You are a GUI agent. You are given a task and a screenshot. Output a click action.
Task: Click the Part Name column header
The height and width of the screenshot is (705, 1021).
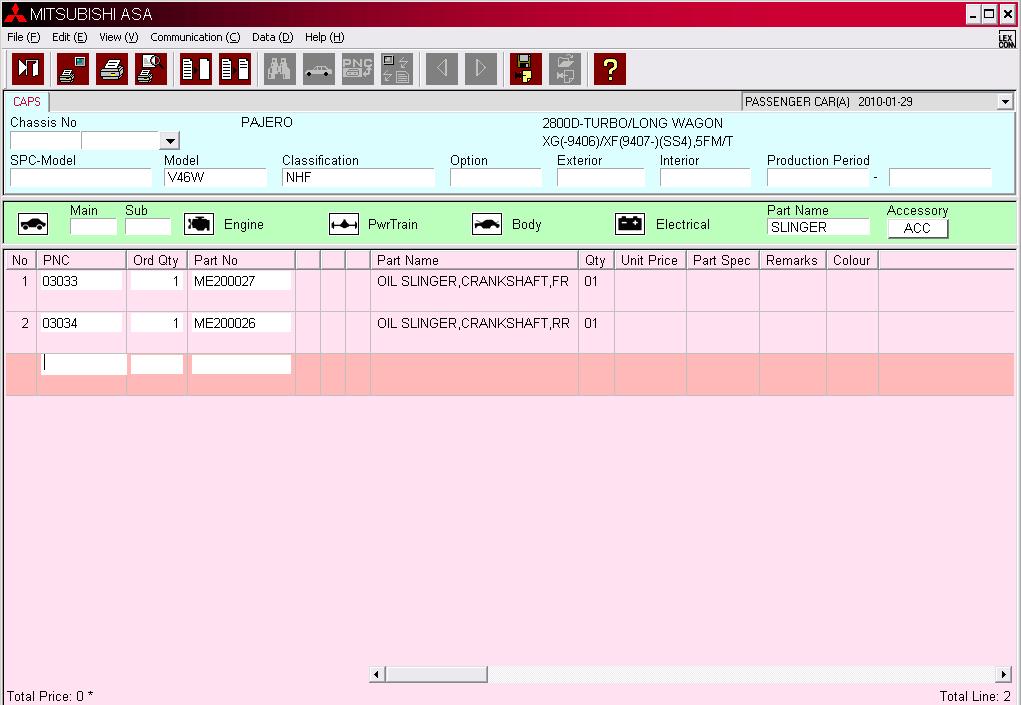(473, 260)
